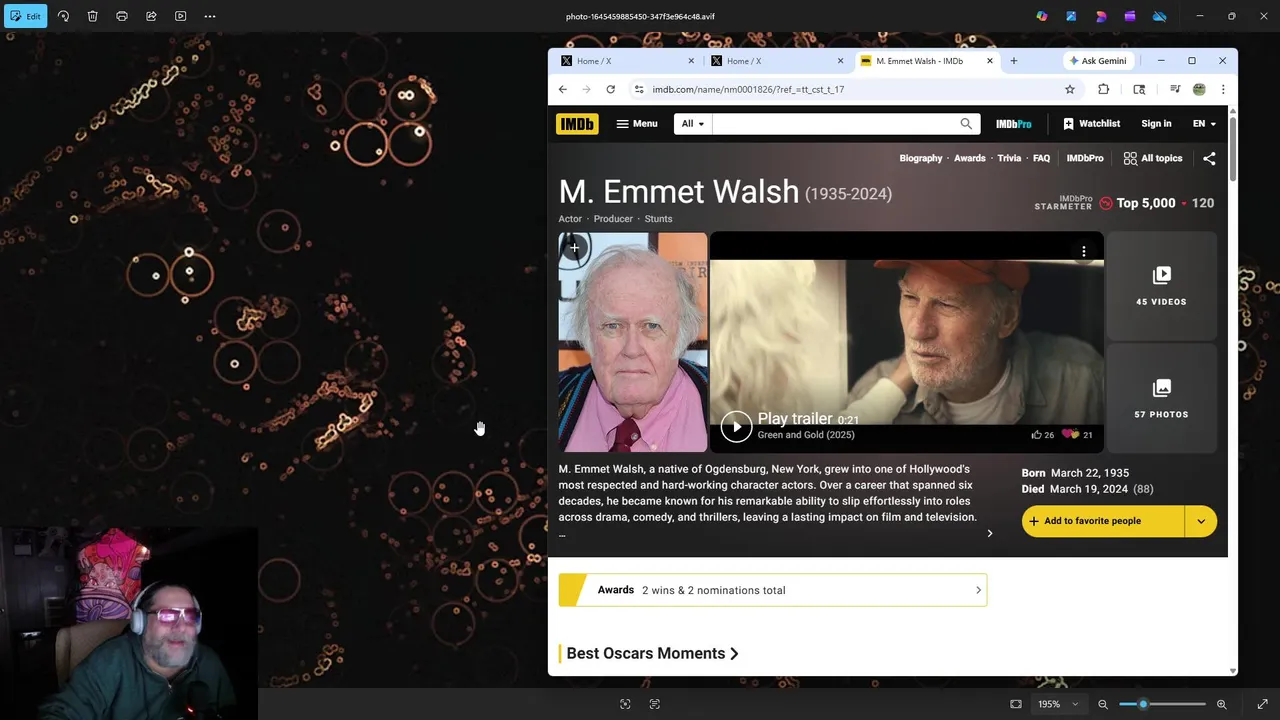This screenshot has width=1280, height=720.
Task: Print the photo from Photos toolbar
Action: (x=122, y=16)
